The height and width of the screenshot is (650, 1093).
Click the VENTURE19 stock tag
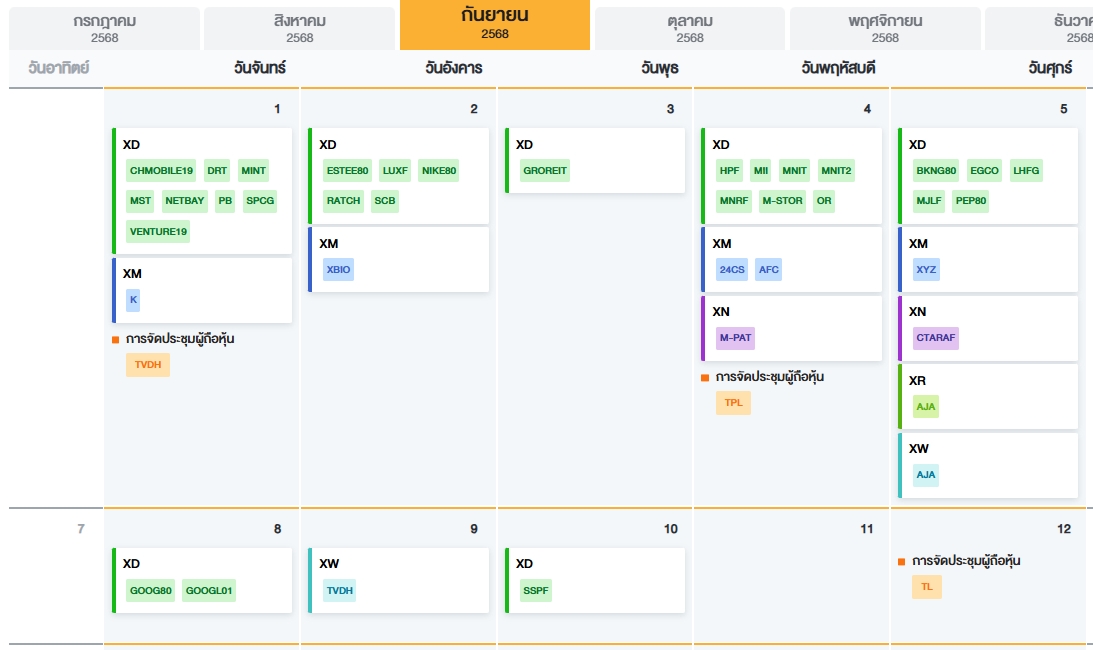tap(158, 231)
